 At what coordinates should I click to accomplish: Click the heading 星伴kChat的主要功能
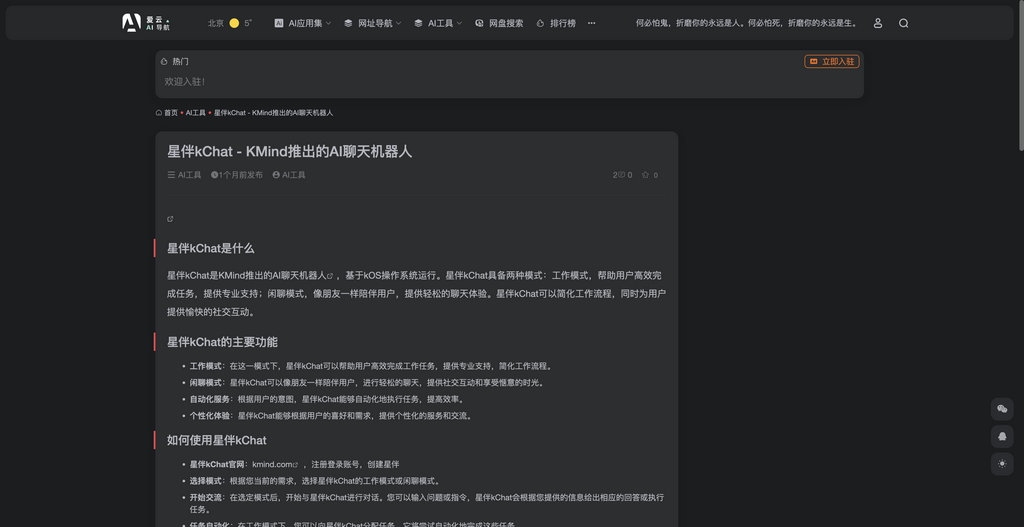[222, 342]
